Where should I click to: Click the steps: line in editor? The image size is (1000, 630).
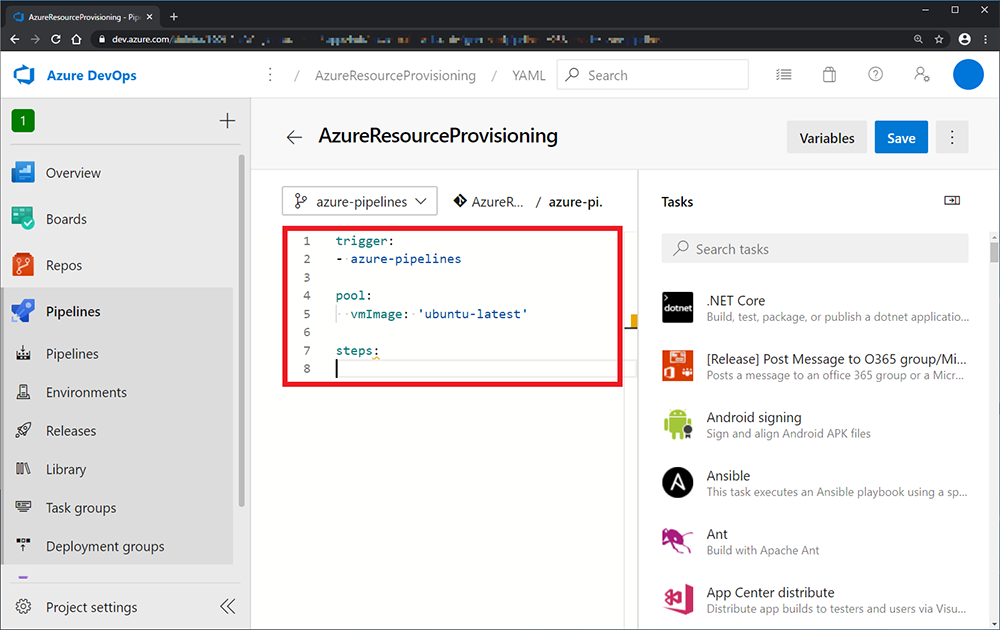tap(357, 351)
